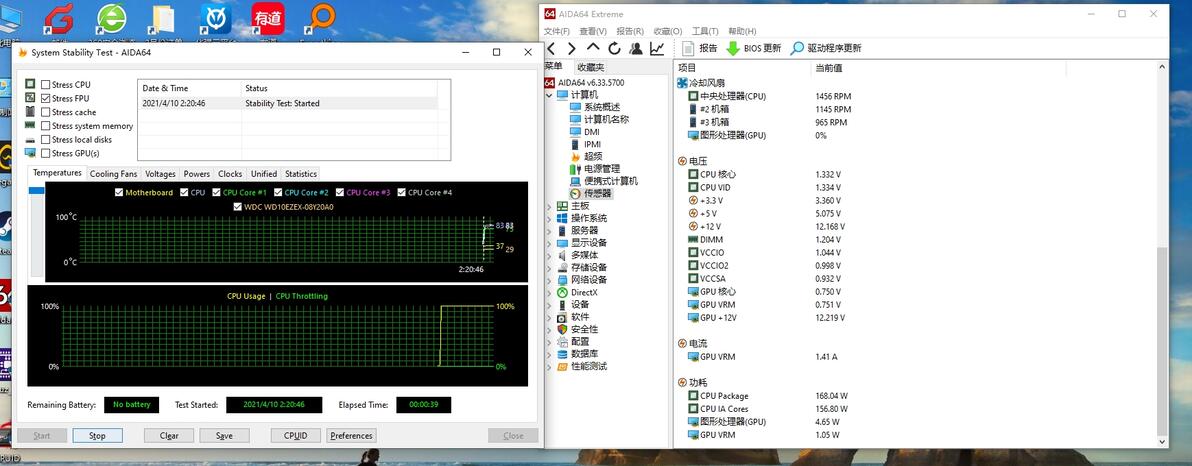Switch to the 收藏夹 tab
The width and height of the screenshot is (1192, 466).
(591, 67)
